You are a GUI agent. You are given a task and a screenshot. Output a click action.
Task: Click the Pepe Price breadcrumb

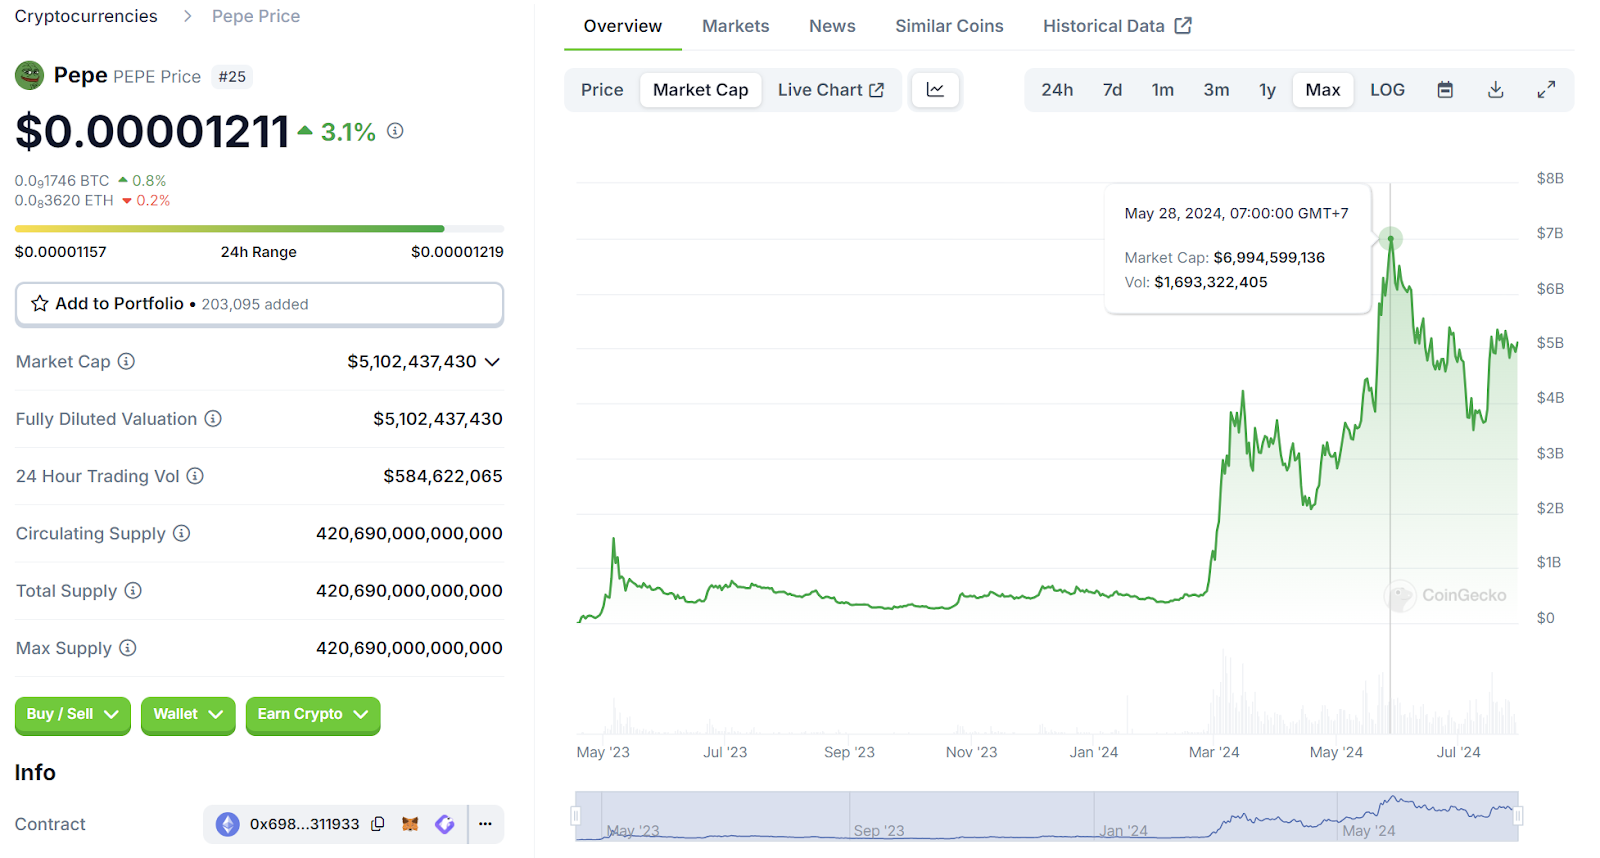[x=256, y=16]
